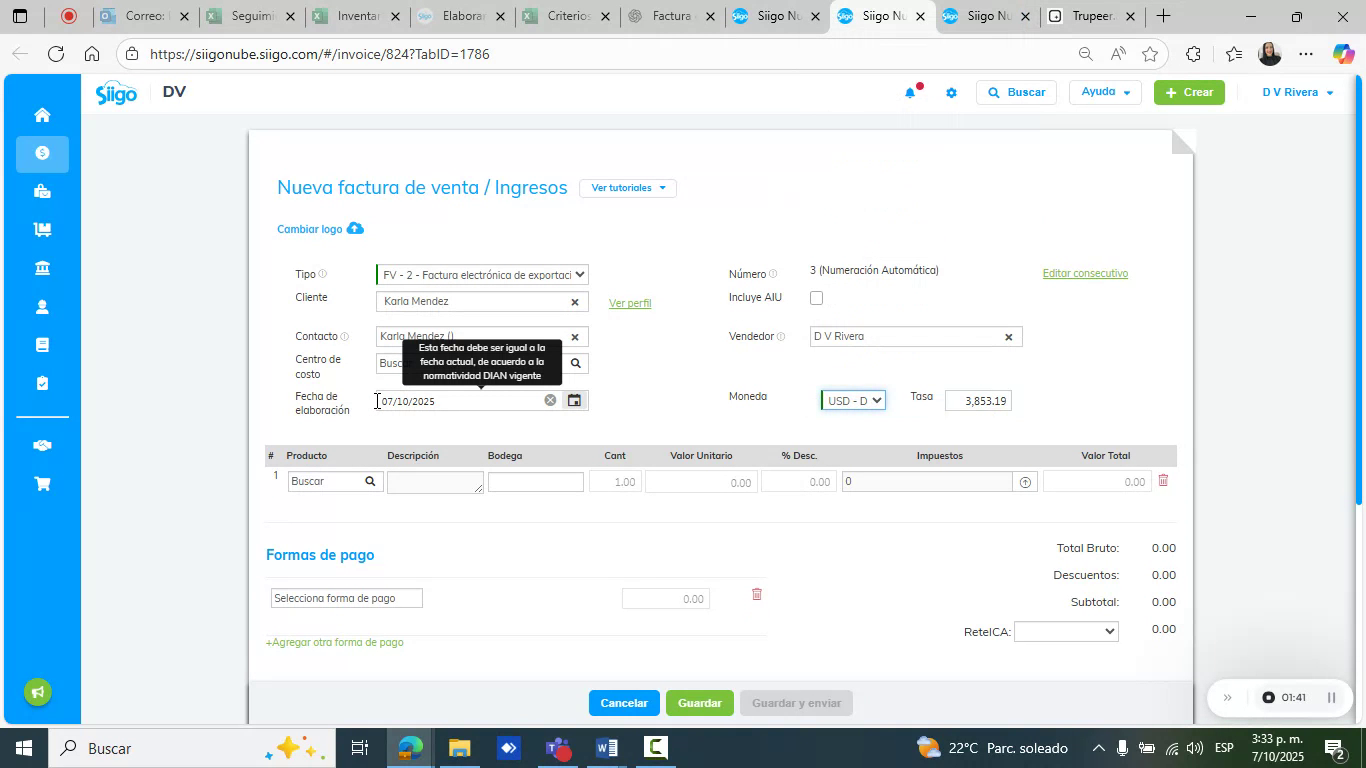Open the settings gear in Siigo header
Image resolution: width=1366 pixels, height=768 pixels.
coord(951,93)
